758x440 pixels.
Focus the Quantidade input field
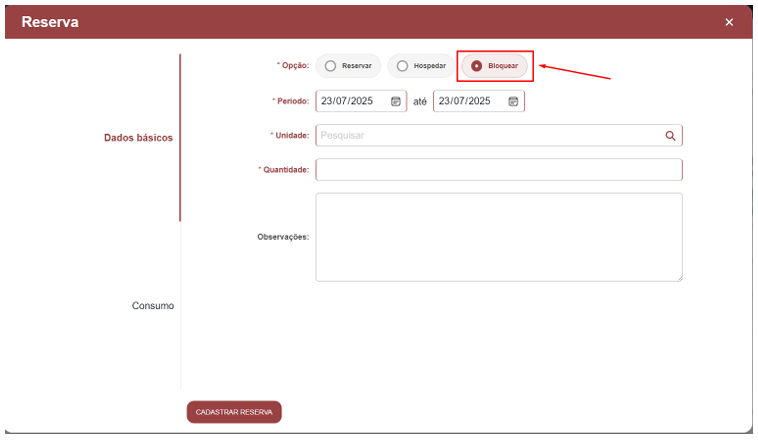[x=498, y=169]
